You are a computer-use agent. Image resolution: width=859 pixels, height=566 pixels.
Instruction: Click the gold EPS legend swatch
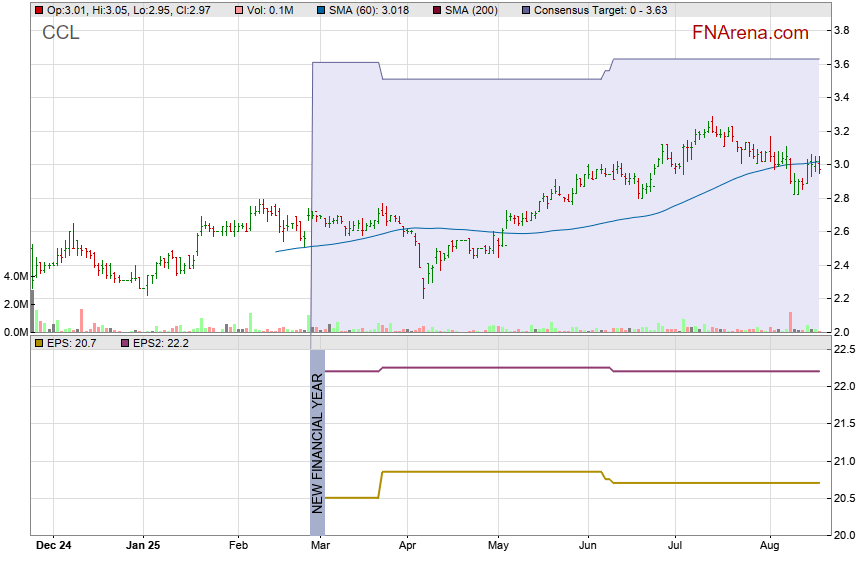(37, 343)
